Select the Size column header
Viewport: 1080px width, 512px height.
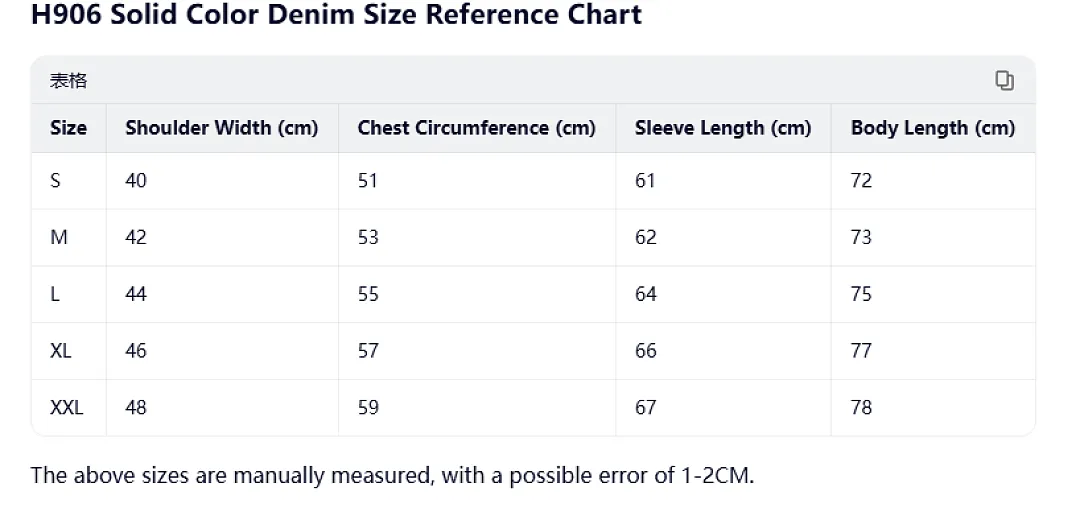[68, 128]
